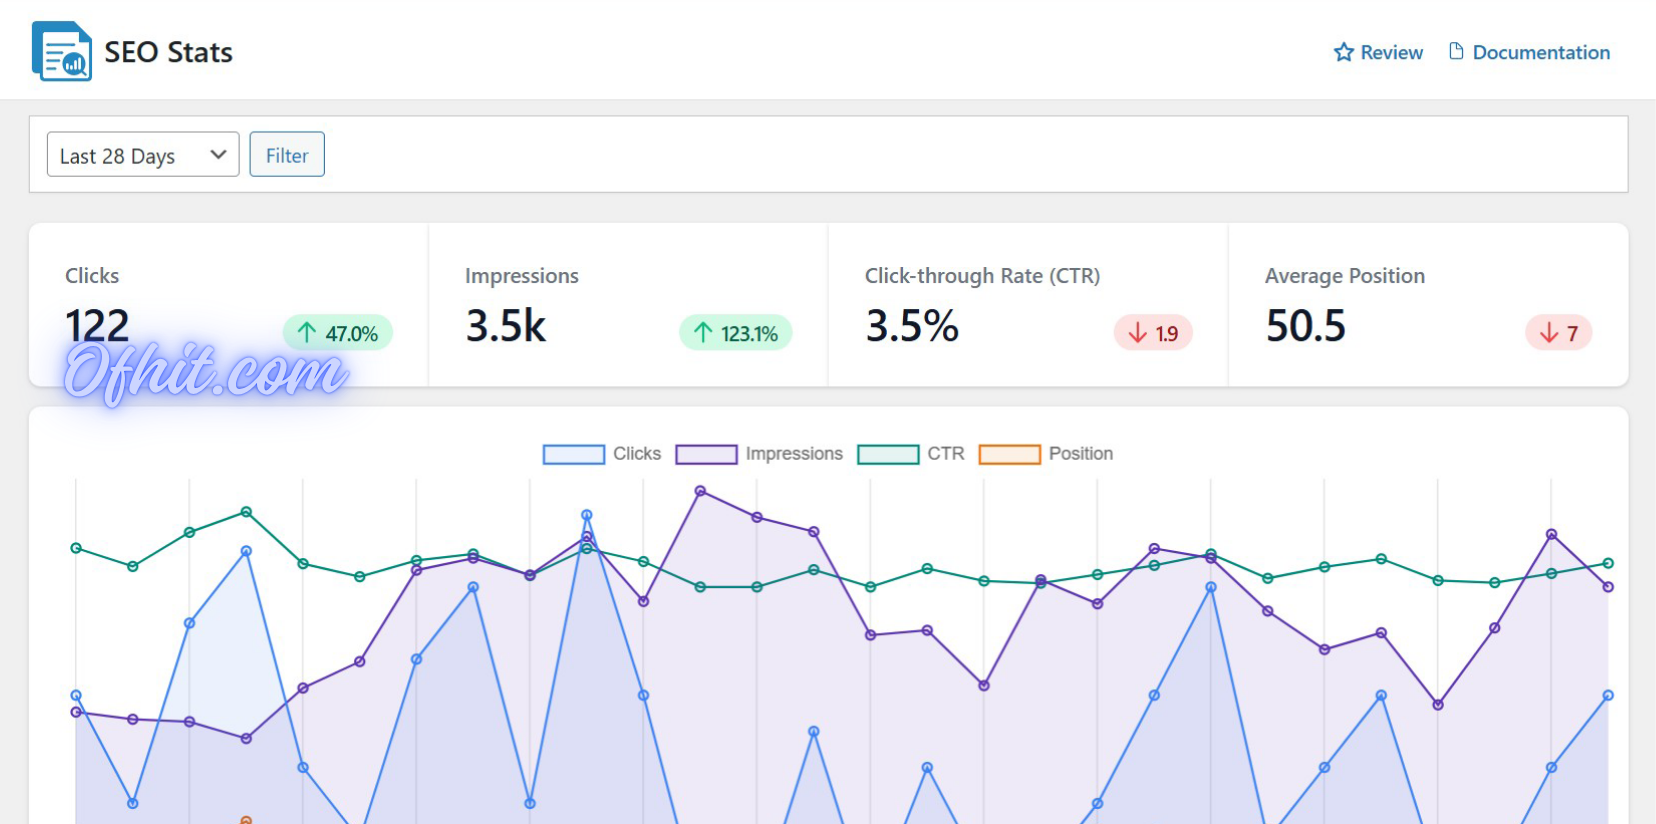Image resolution: width=1656 pixels, height=824 pixels.
Task: Open the Review link
Action: point(1391,52)
